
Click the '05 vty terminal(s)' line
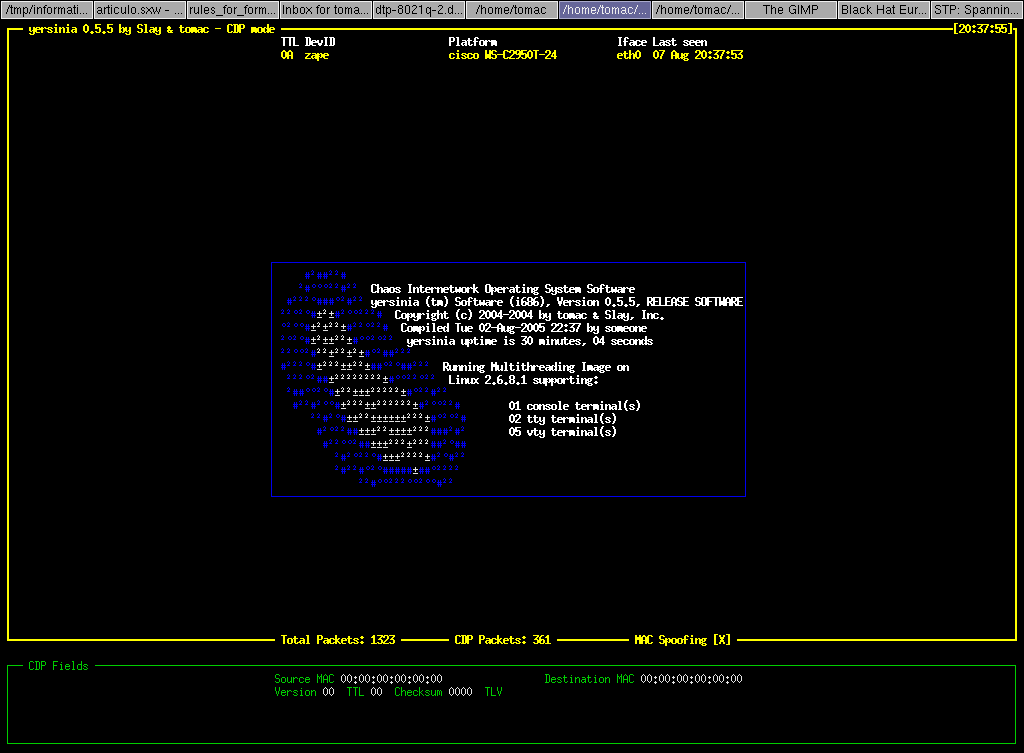point(562,432)
